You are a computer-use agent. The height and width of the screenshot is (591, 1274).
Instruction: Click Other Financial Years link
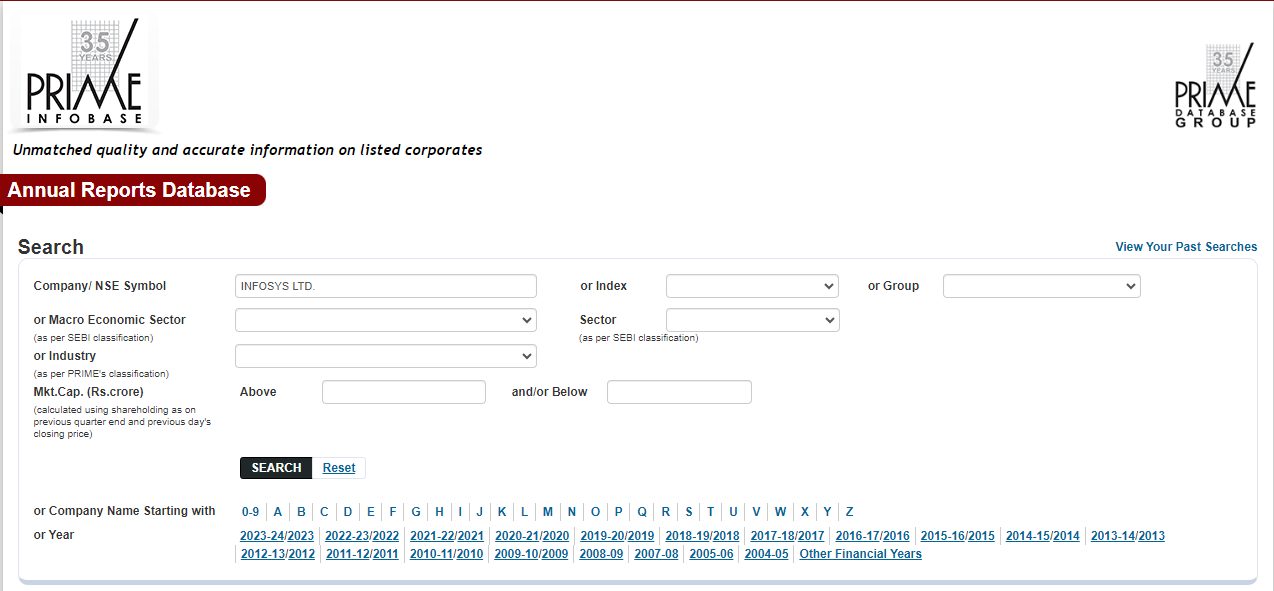[x=860, y=554]
